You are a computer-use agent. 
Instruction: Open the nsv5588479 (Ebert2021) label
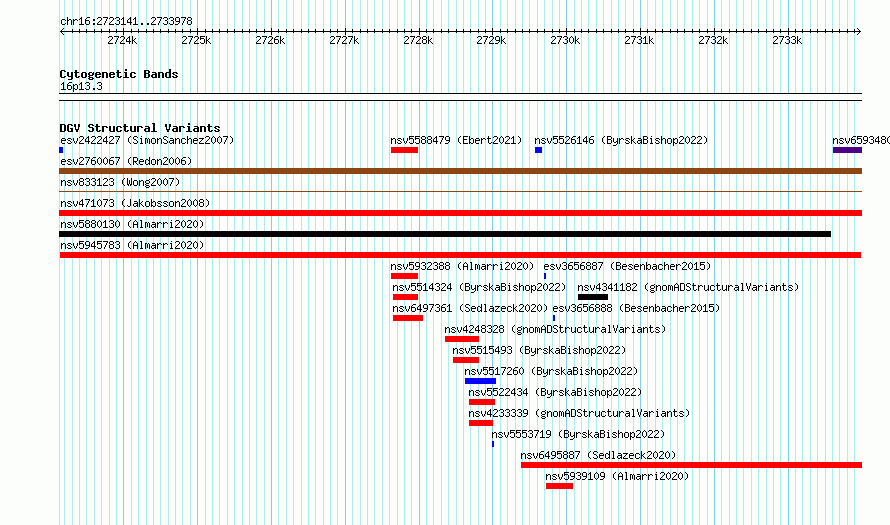(x=456, y=140)
